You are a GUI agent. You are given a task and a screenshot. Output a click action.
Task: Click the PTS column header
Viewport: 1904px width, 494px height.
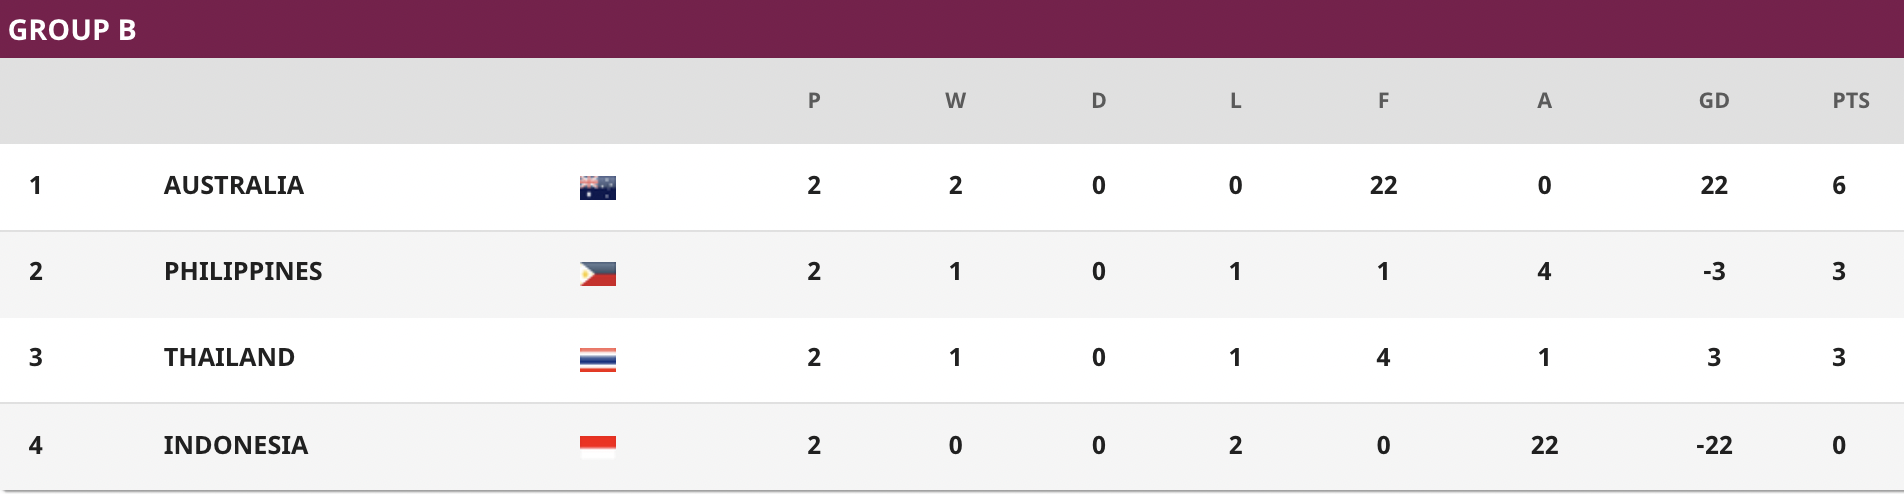(1851, 100)
